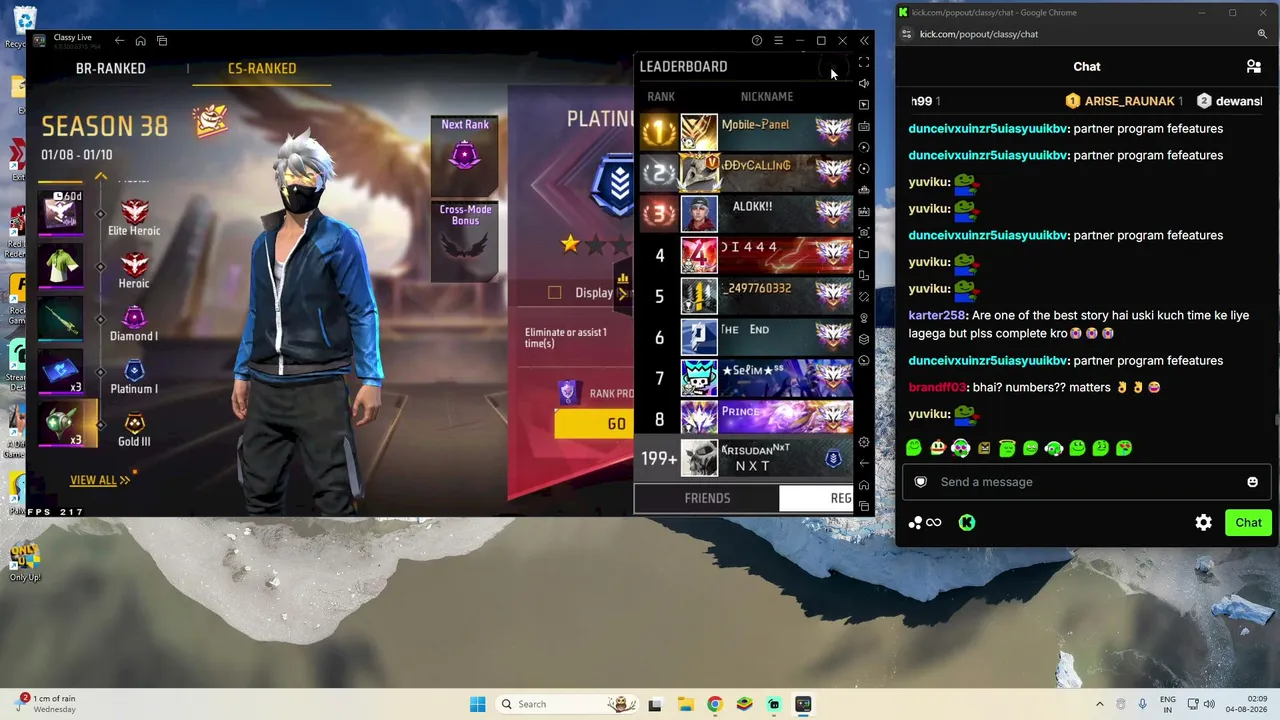The image size is (1280, 720).
Task: Open Chrome site information icon
Action: point(906,34)
